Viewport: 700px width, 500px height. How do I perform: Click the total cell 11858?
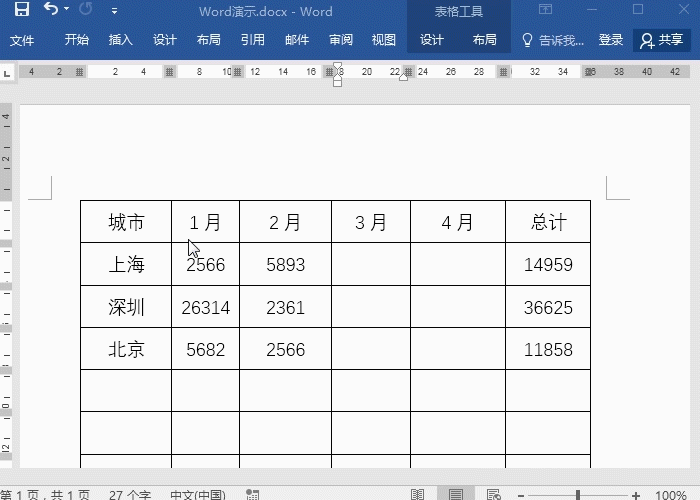(x=548, y=349)
